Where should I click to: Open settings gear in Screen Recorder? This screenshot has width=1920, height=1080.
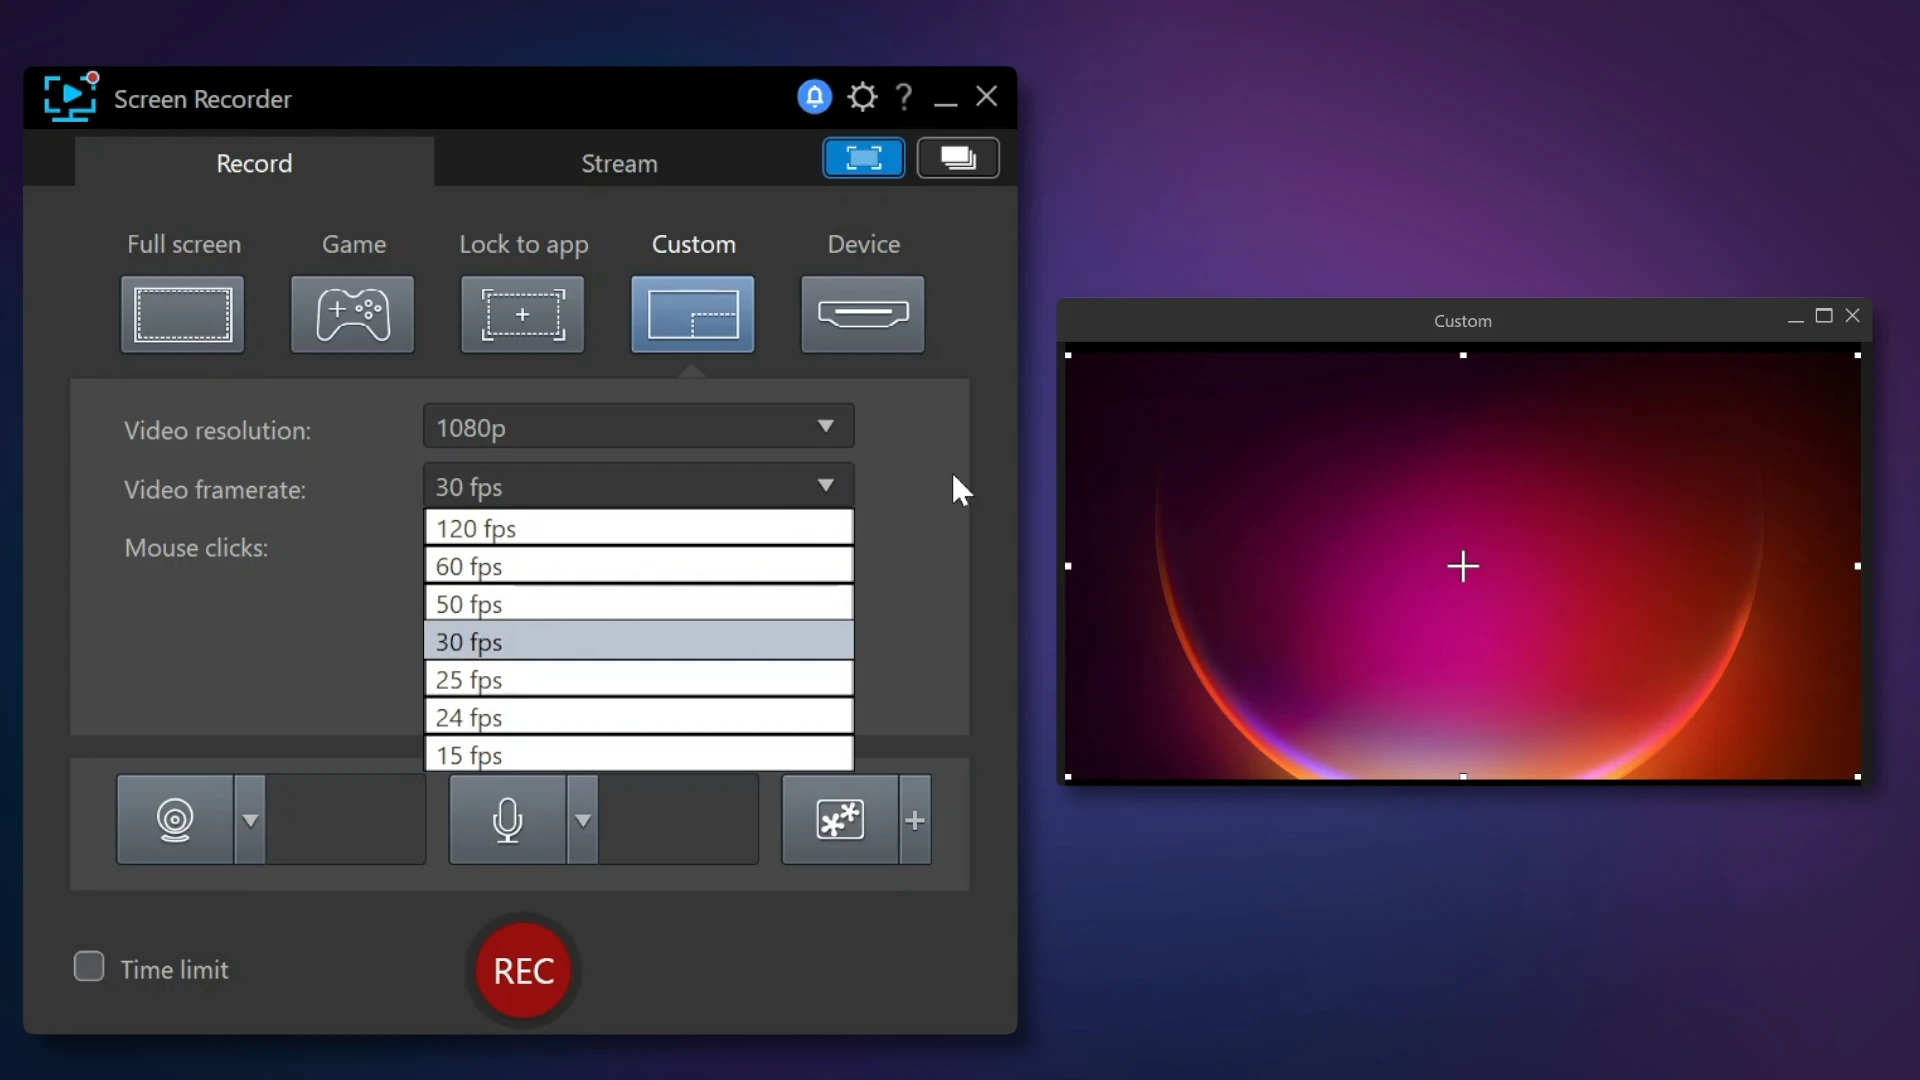(862, 97)
